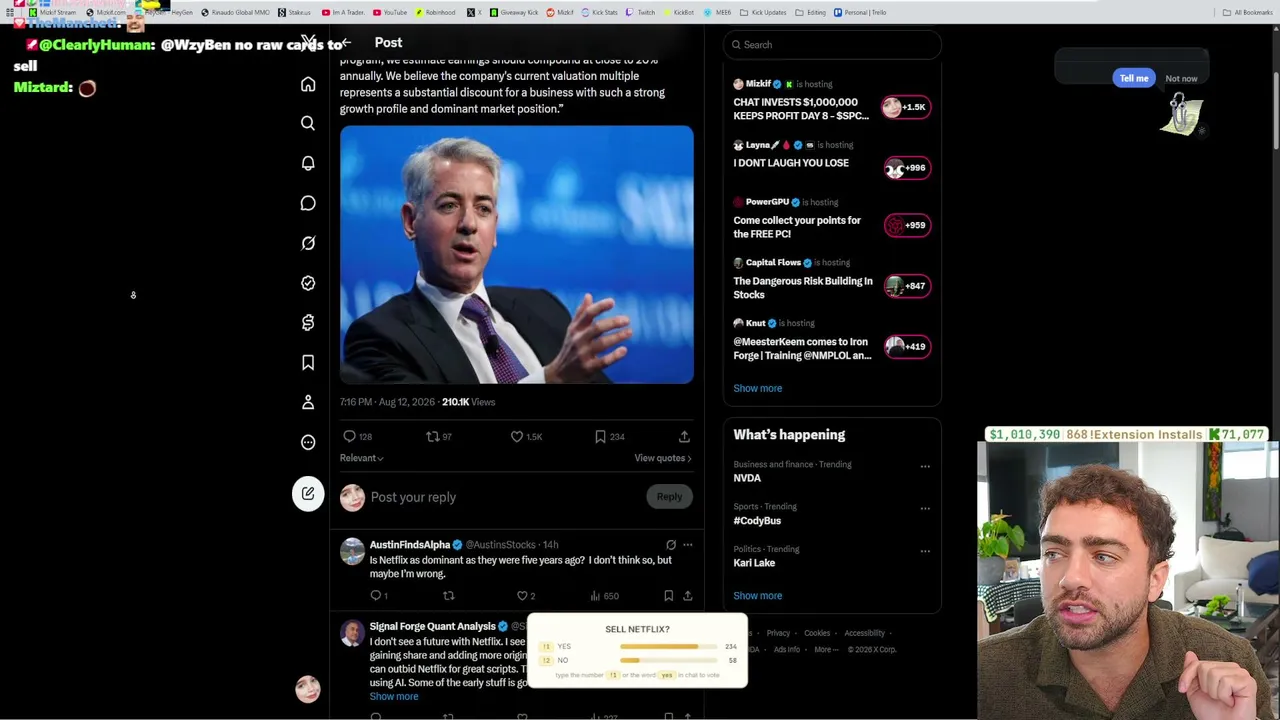Open the All Bookmarks folder
Viewport: 1280px width, 720px height.
point(1247,12)
